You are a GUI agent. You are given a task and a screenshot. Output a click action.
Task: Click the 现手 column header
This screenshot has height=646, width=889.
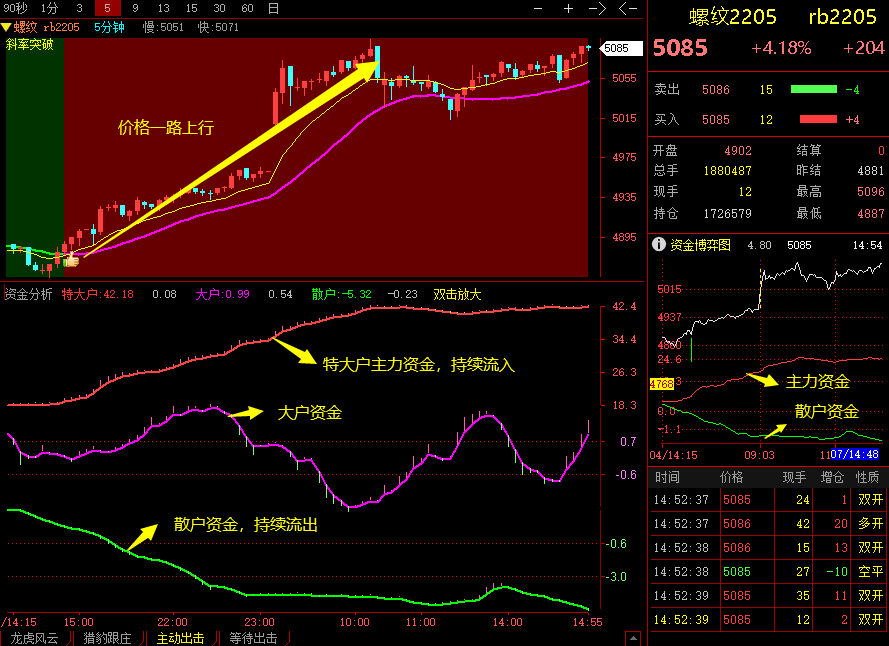tap(795, 478)
